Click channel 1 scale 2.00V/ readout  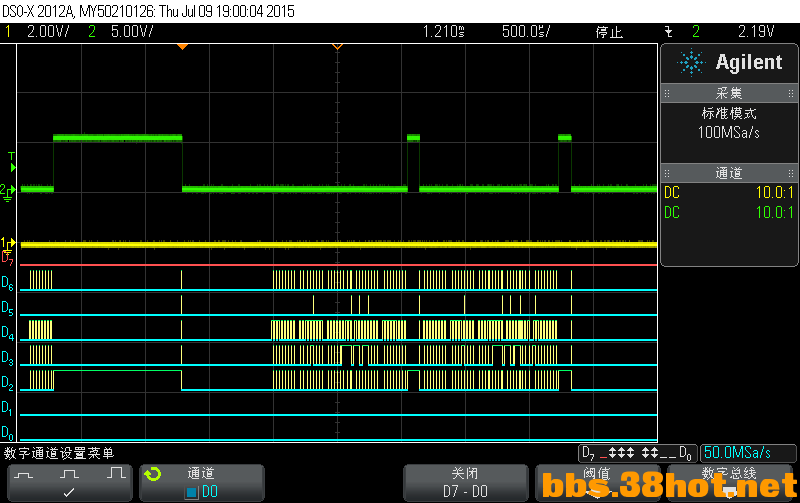pyautogui.click(x=48, y=32)
